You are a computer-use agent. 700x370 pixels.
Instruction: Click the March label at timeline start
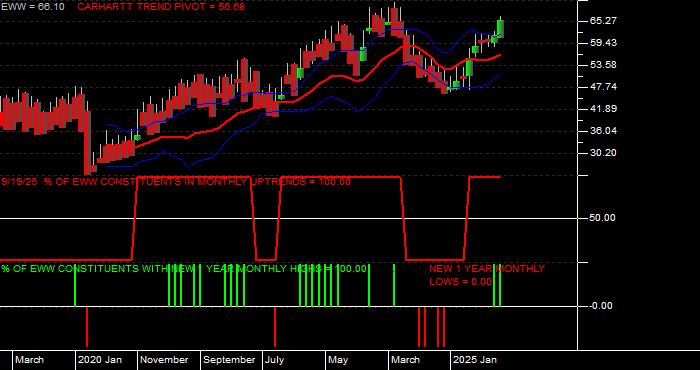(29, 360)
